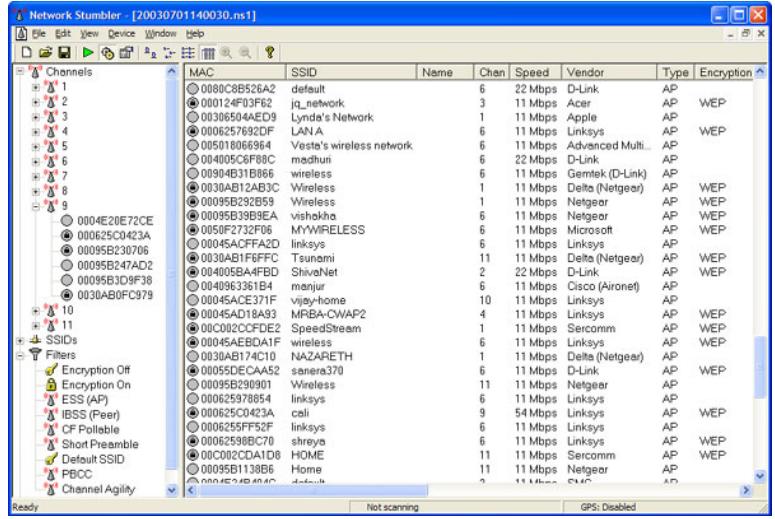Click the IBSS (Peer) filter icon
775x519 pixels.
click(51, 414)
